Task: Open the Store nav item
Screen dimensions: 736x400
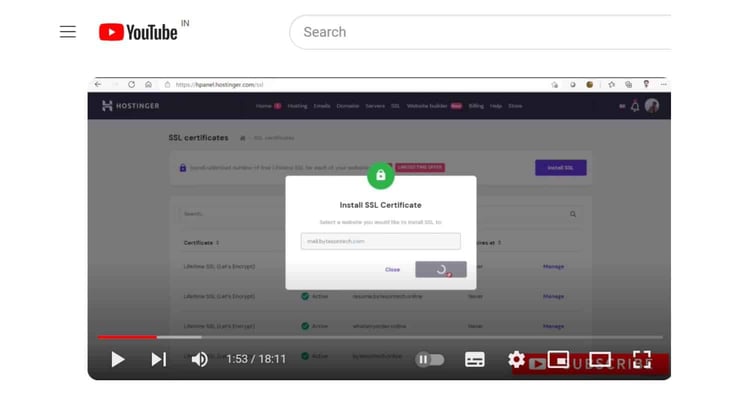Action: tap(515, 106)
